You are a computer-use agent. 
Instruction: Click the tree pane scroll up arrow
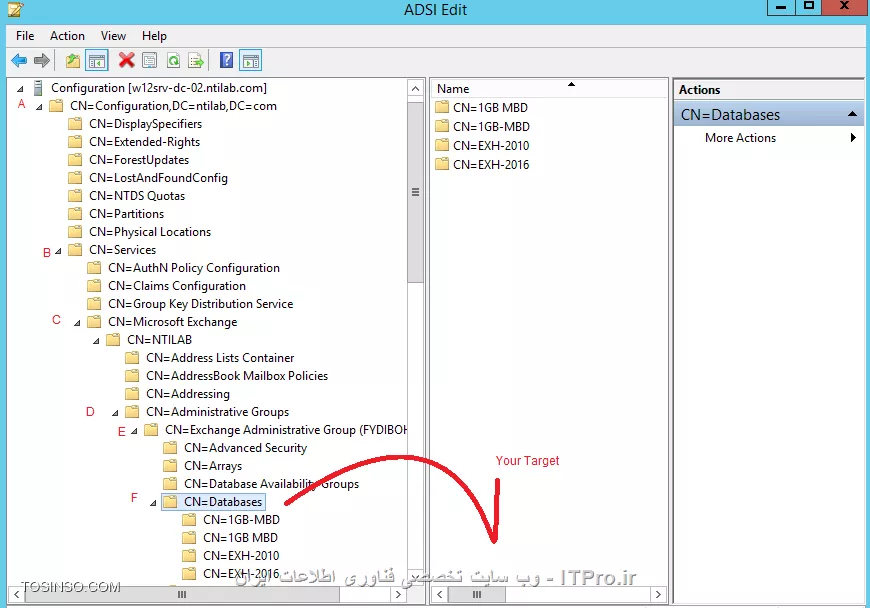(x=415, y=88)
